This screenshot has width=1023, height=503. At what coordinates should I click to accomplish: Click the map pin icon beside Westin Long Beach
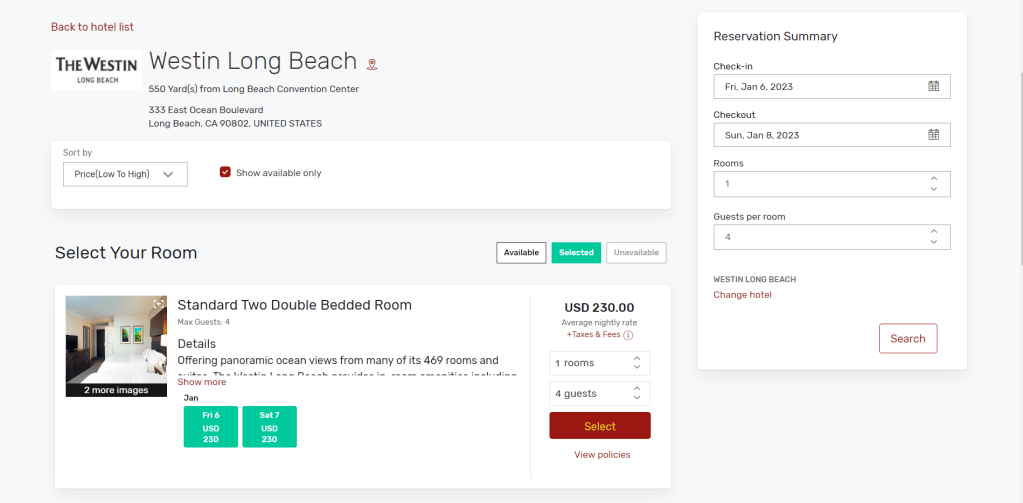tap(372, 64)
